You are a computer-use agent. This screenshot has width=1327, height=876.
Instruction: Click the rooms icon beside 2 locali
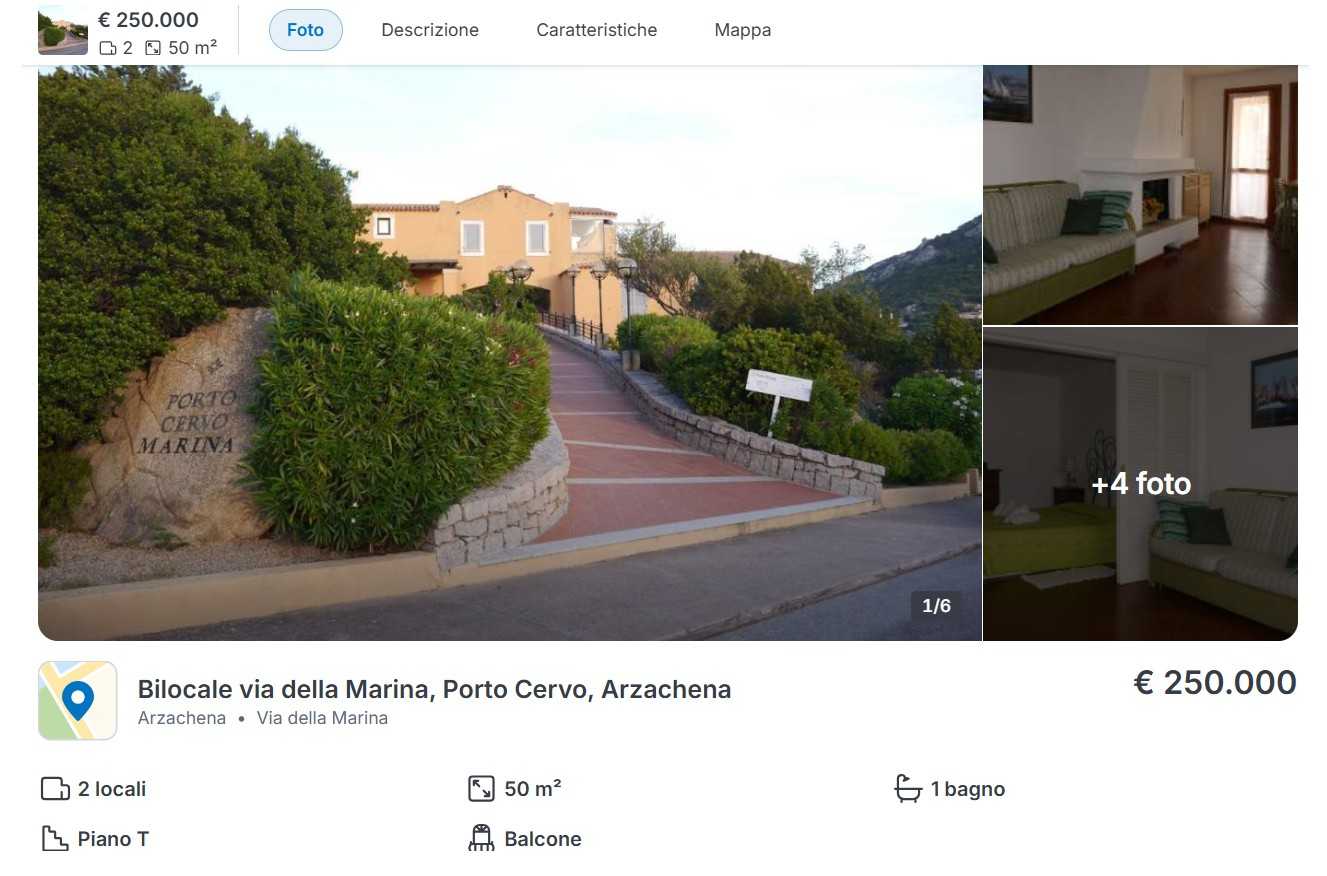[54, 789]
